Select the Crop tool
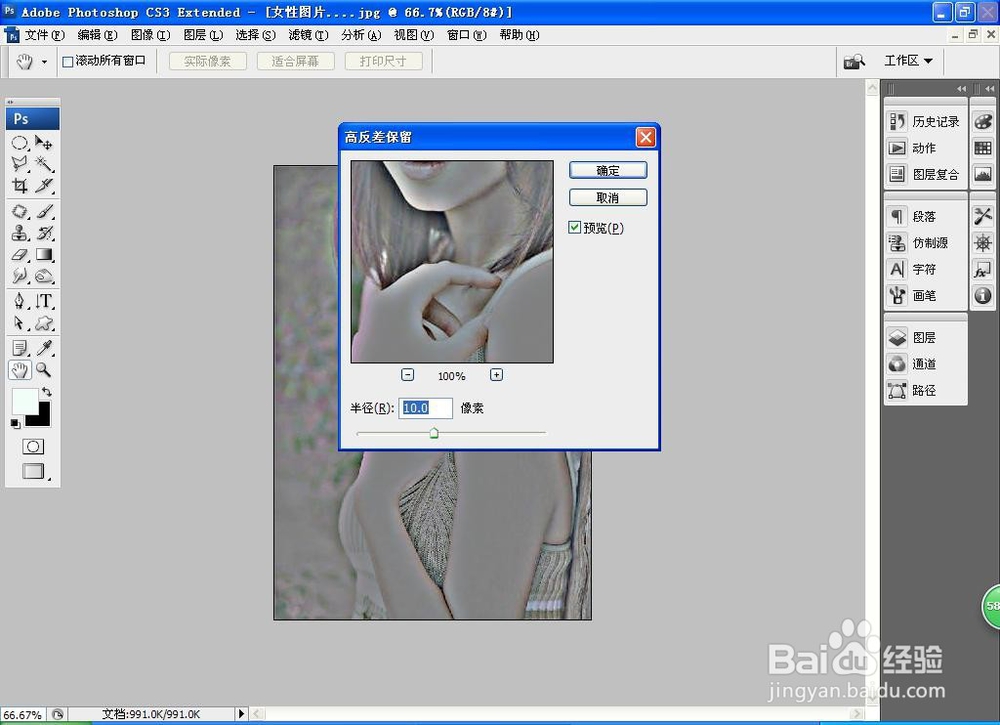This screenshot has height=725, width=1000. [x=19, y=187]
